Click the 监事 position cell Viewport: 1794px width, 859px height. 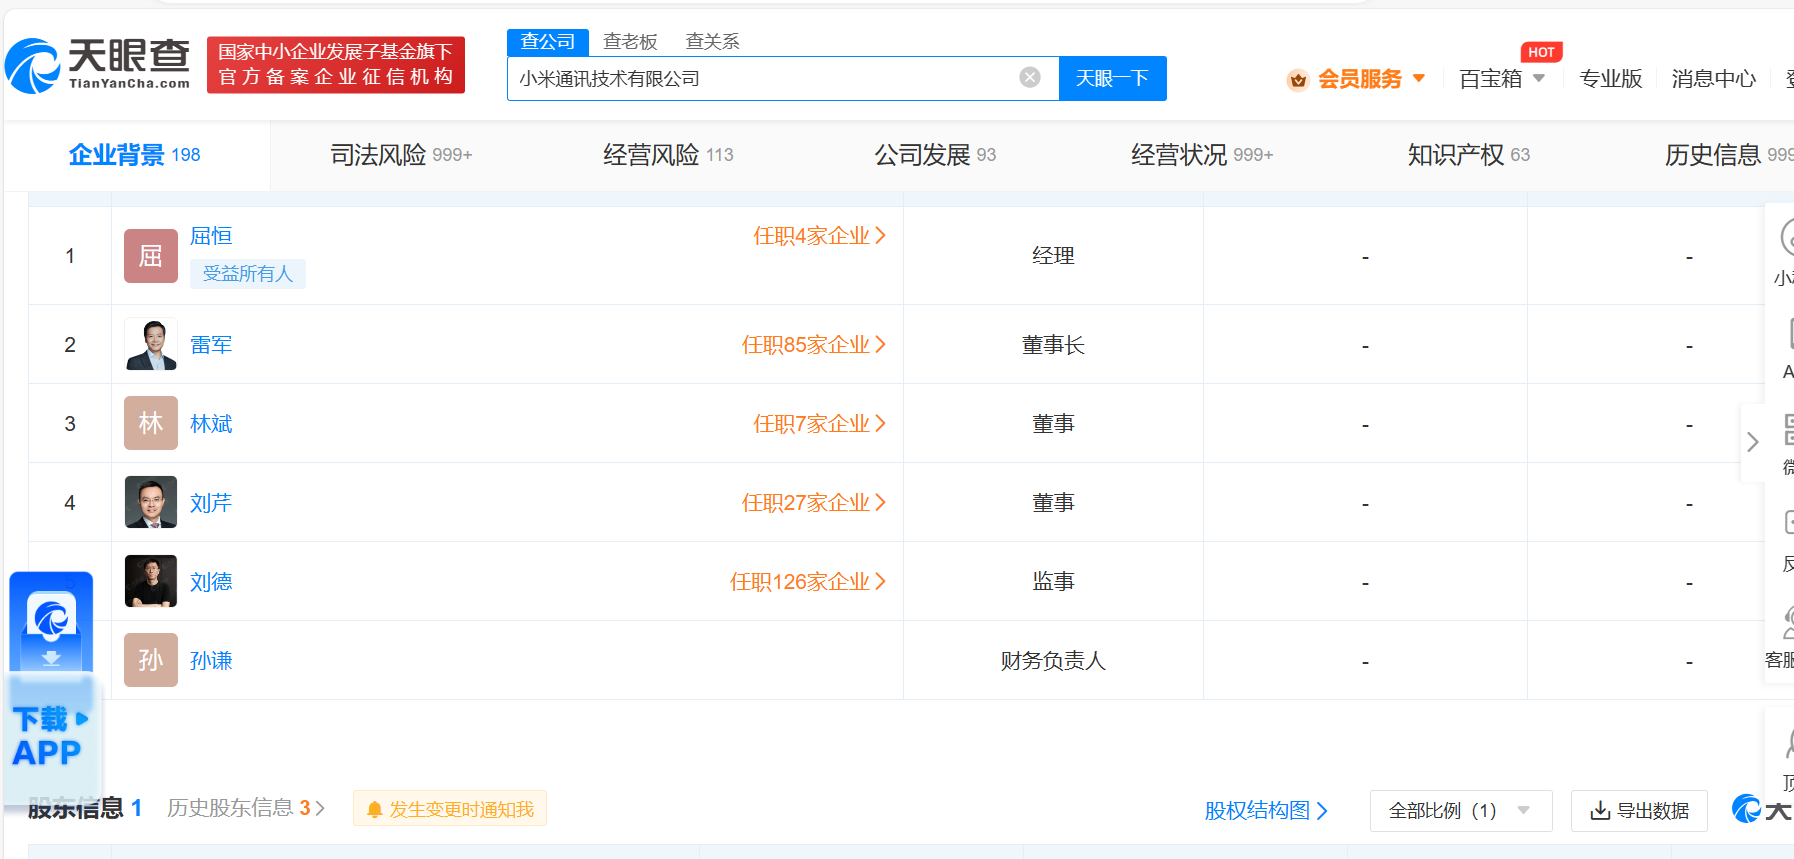[1053, 582]
